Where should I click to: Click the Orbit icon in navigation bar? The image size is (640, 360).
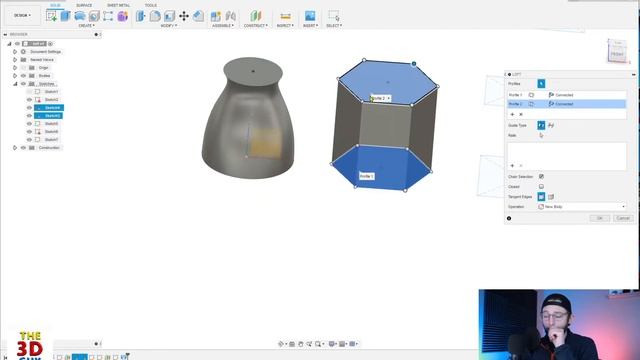point(281,344)
